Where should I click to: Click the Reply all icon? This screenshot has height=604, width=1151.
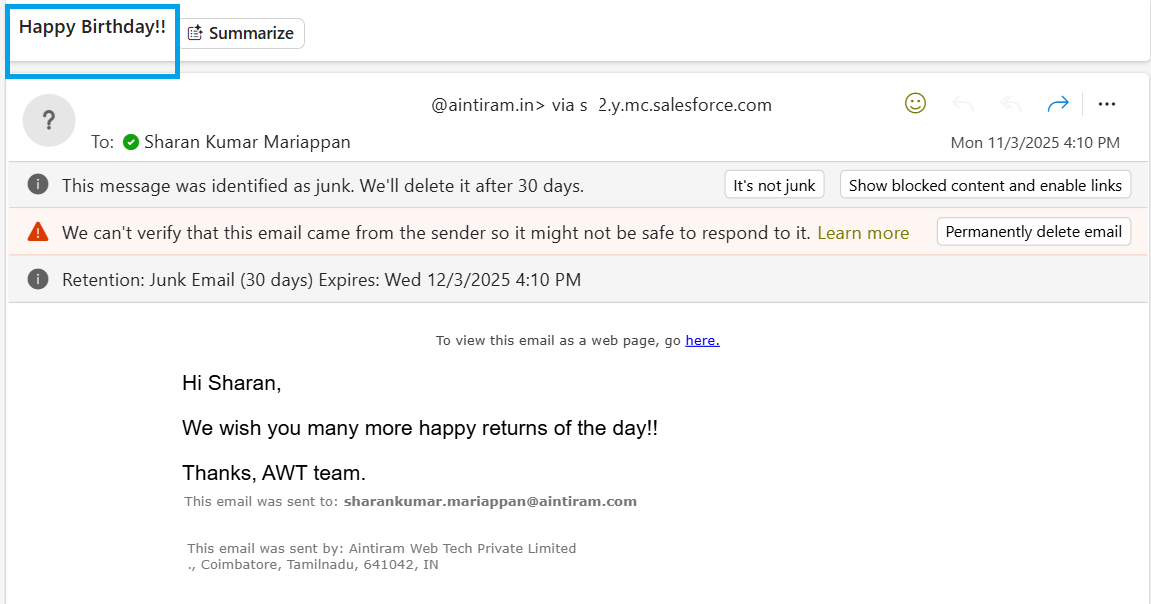pyautogui.click(x=1011, y=104)
